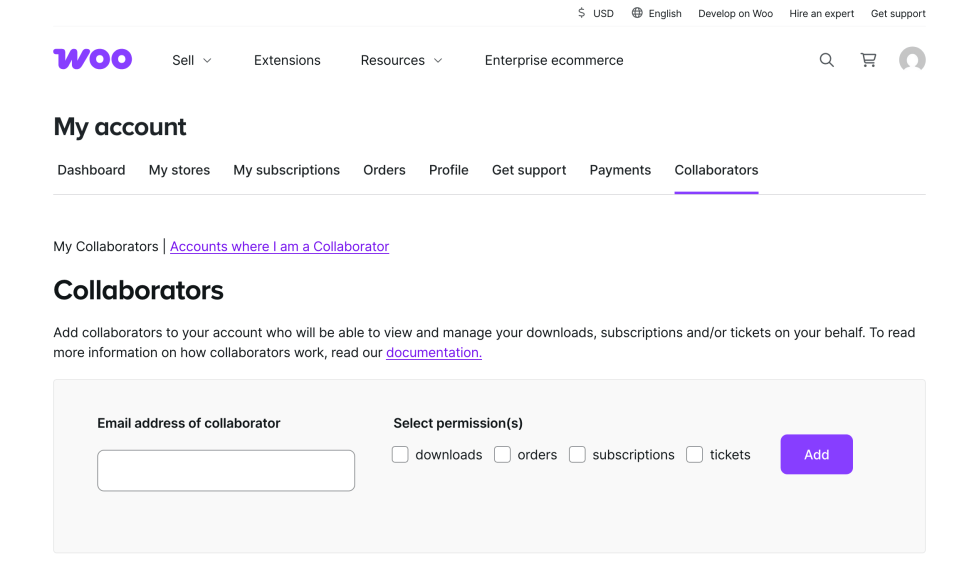This screenshot has height=577, width=979.
Task: Click the dollar currency icon
Action: pyautogui.click(x=582, y=13)
